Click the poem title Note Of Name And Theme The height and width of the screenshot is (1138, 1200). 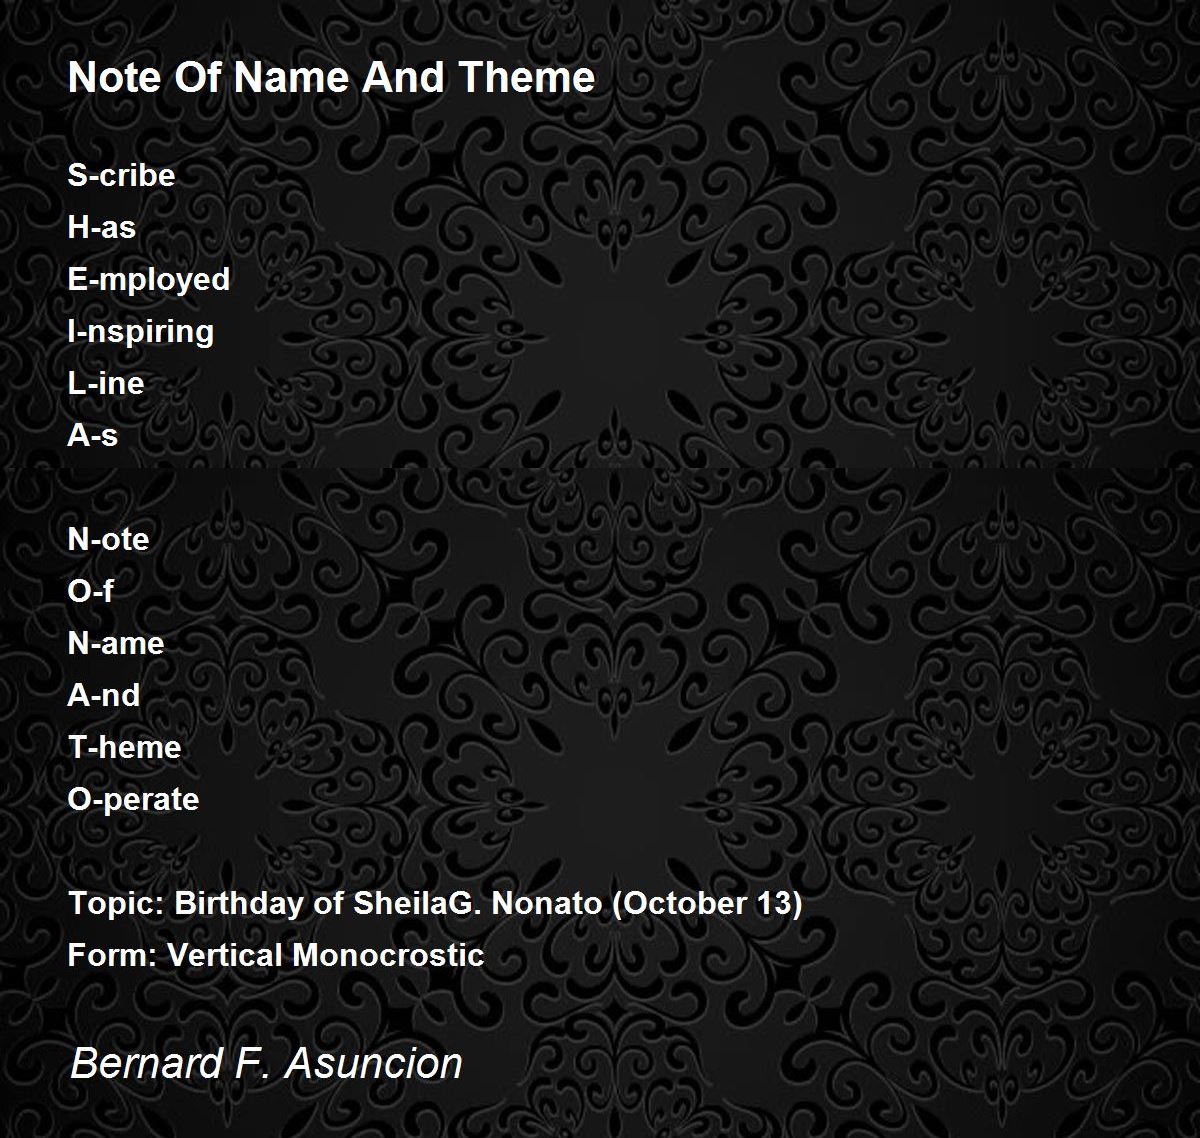tap(331, 77)
